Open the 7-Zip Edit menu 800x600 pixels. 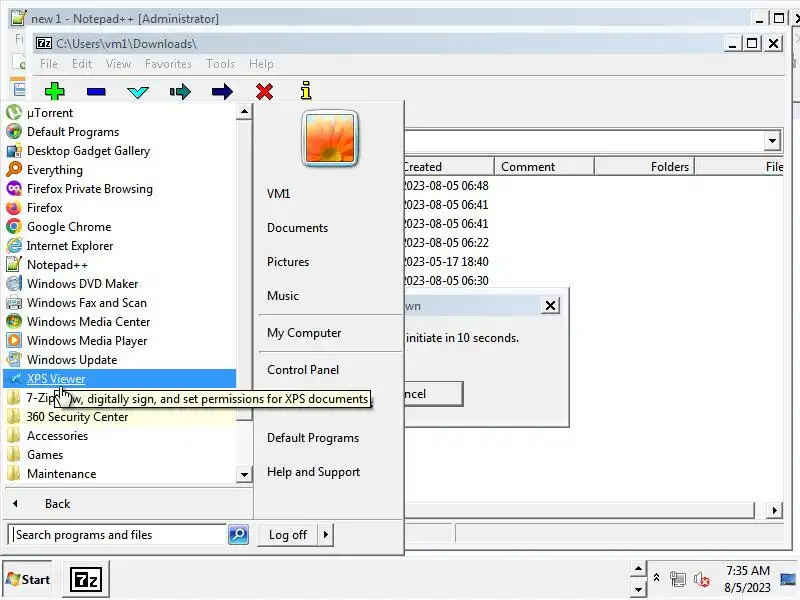pos(82,64)
